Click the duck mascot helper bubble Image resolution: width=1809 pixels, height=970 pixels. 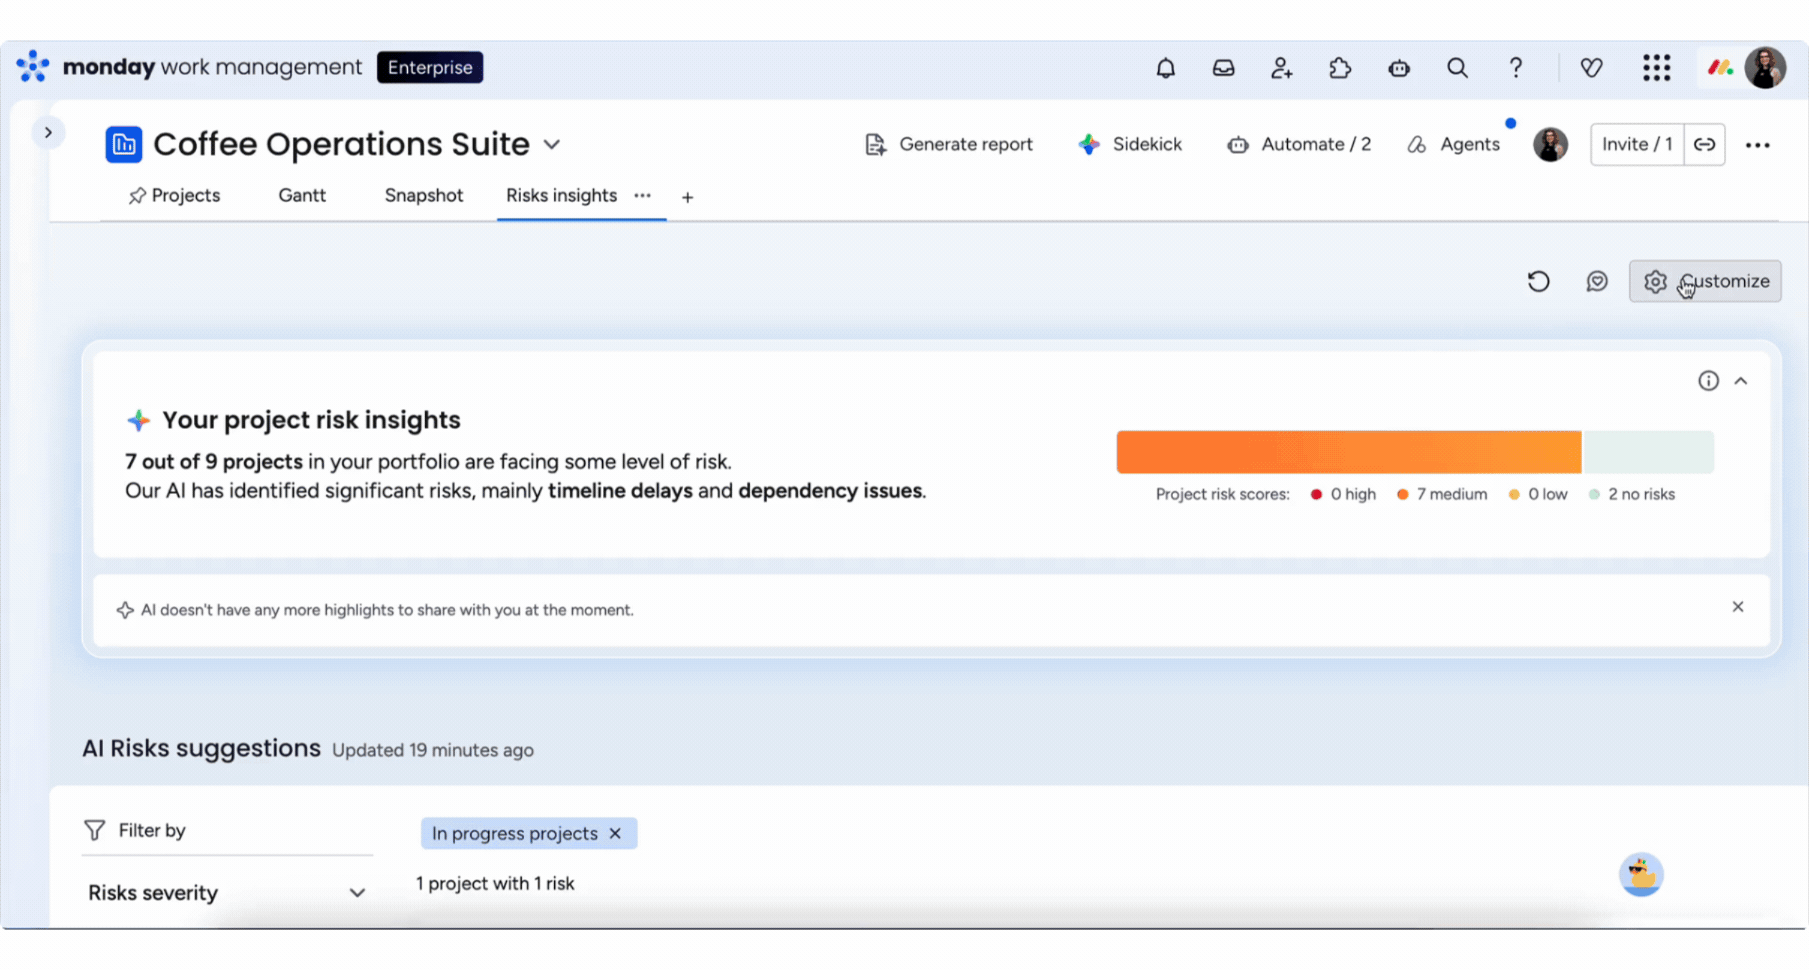pos(1641,875)
